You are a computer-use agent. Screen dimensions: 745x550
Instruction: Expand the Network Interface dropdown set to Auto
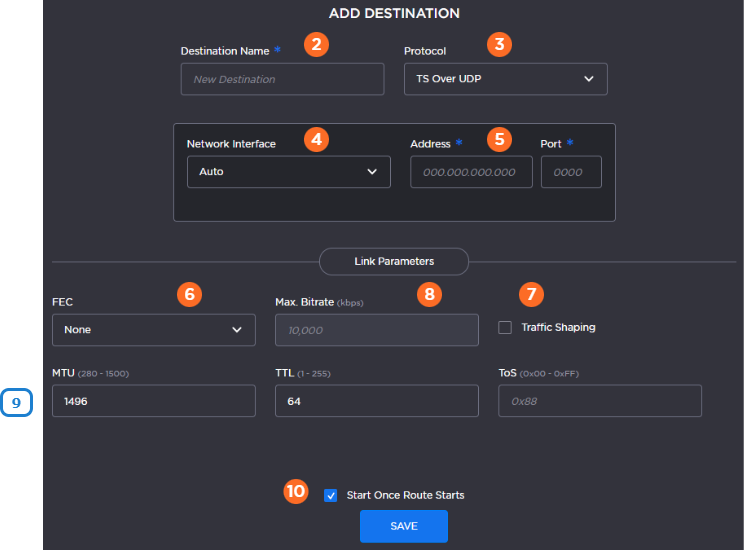(x=288, y=172)
